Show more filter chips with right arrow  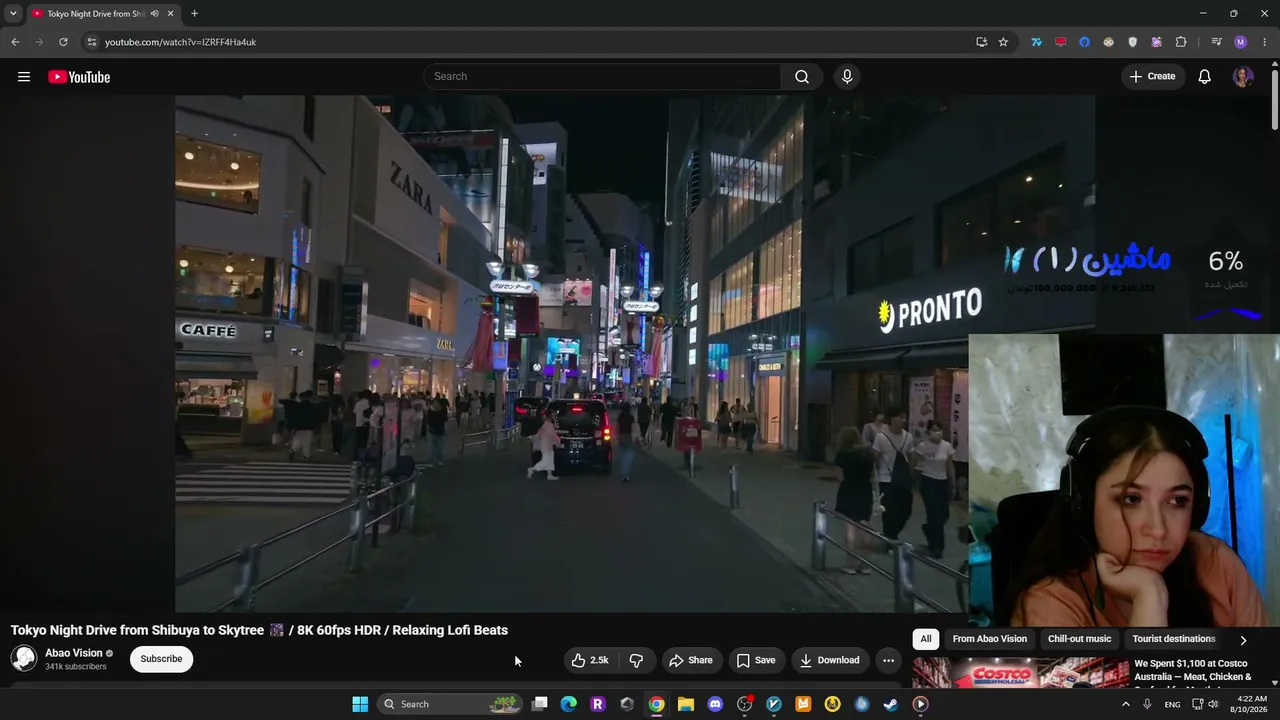click(1243, 640)
